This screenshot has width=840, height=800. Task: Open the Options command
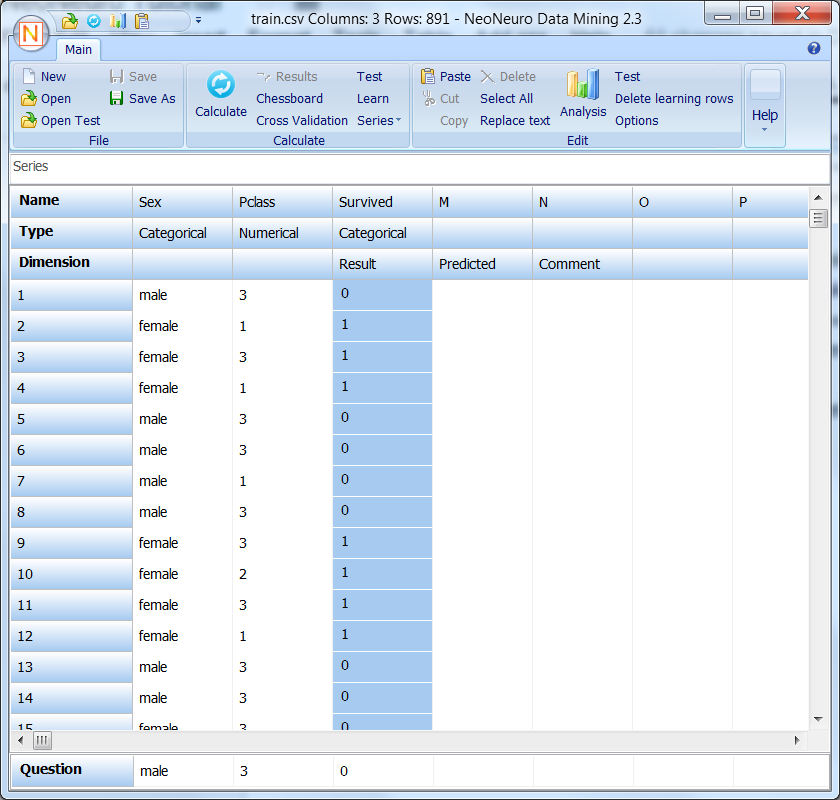[636, 121]
